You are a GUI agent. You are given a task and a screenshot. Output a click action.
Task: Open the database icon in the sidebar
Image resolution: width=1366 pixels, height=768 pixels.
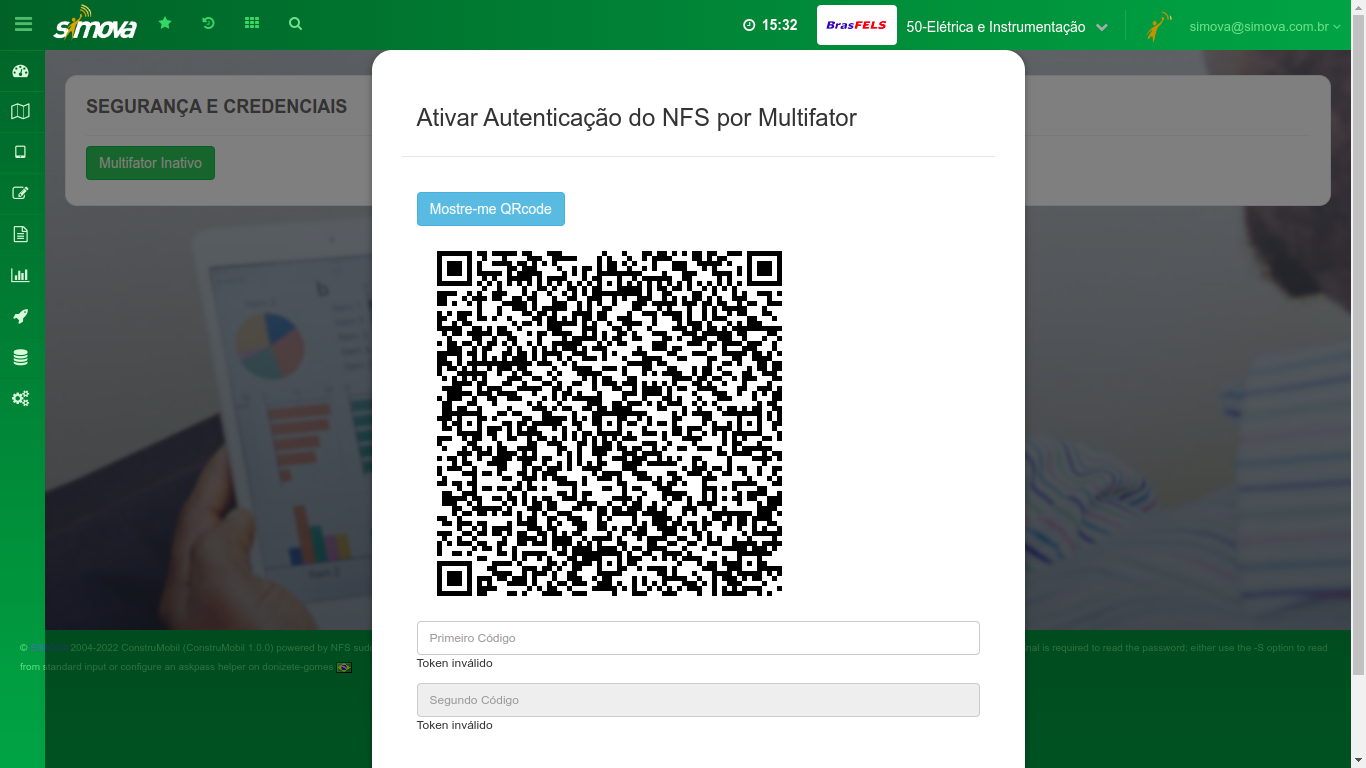click(21, 357)
